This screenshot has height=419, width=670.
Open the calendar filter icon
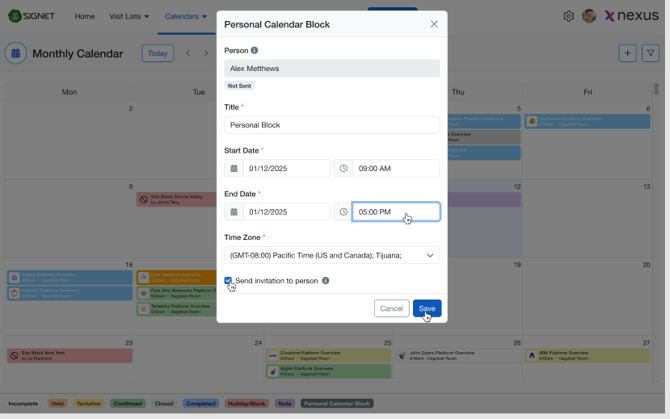tap(650, 53)
